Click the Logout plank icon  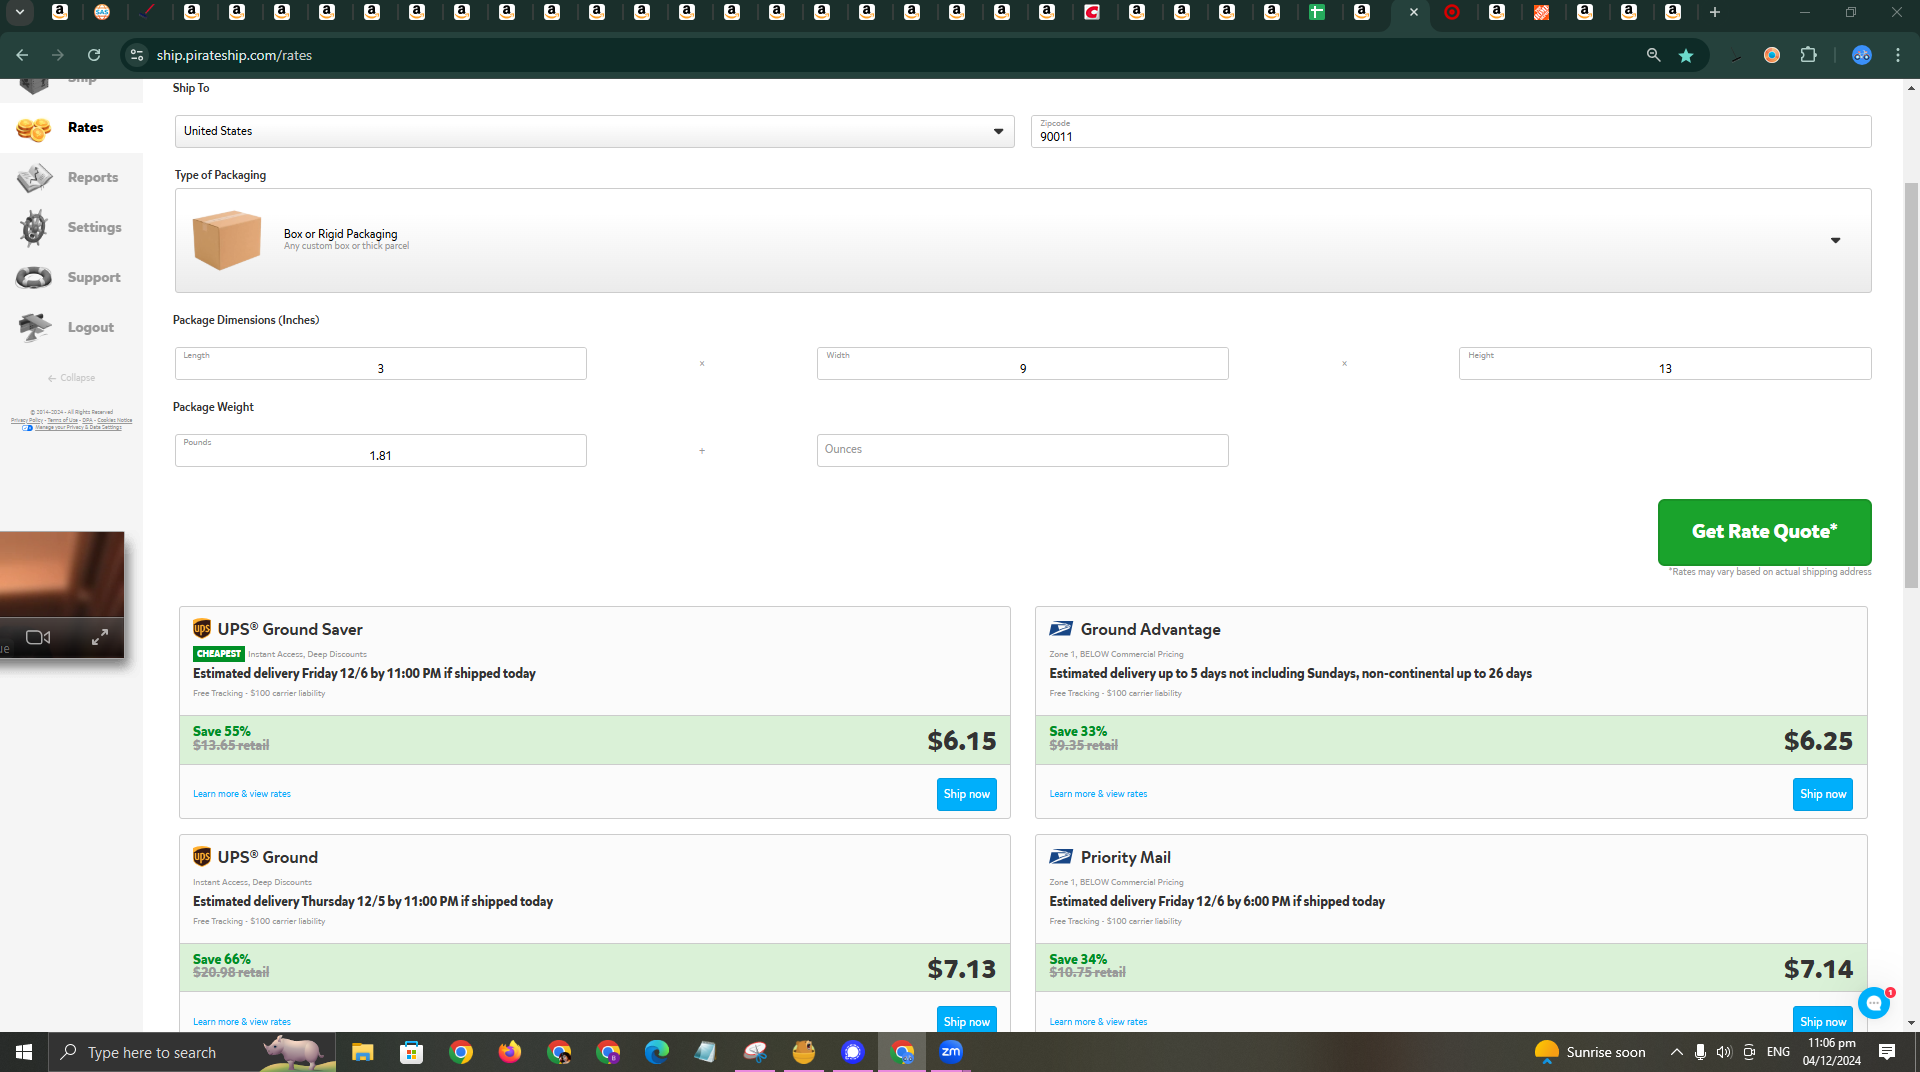34,327
